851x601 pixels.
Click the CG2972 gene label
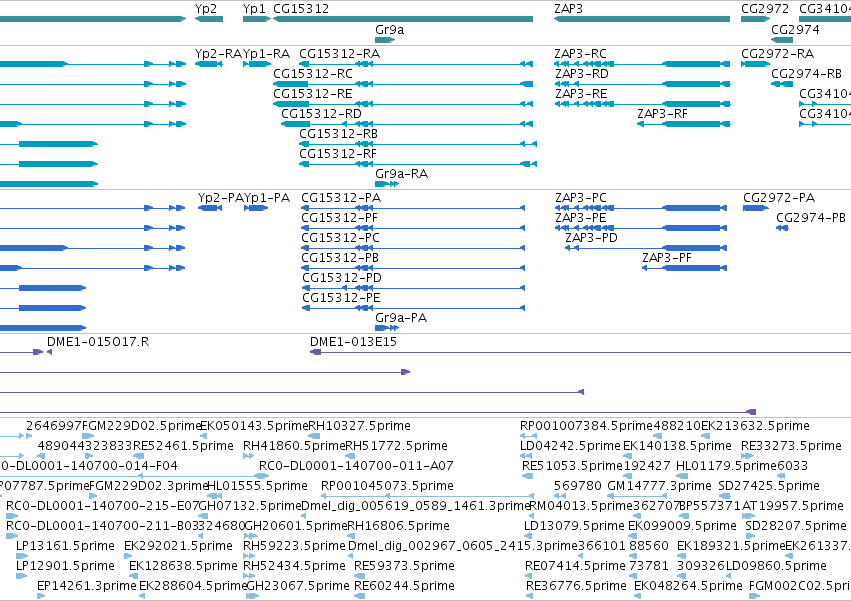pos(765,9)
